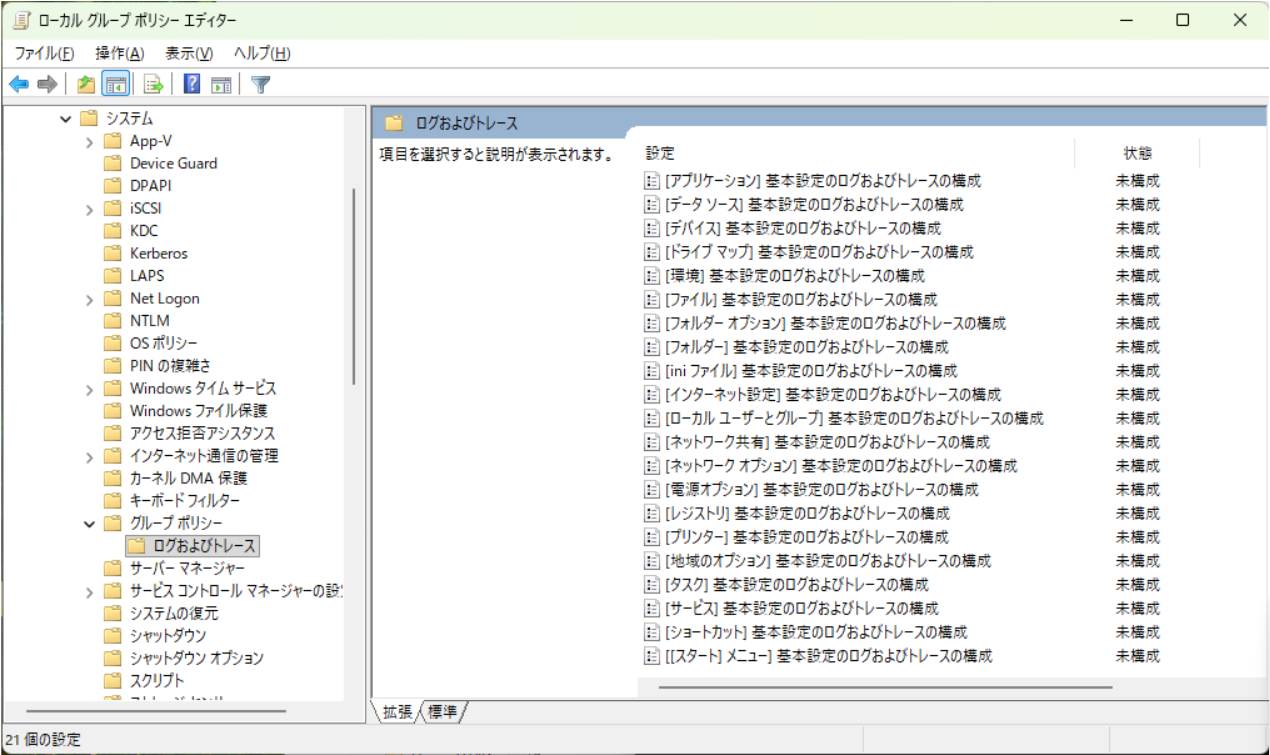
Task: Click the folder icon next to Kerberos
Action: (113, 253)
